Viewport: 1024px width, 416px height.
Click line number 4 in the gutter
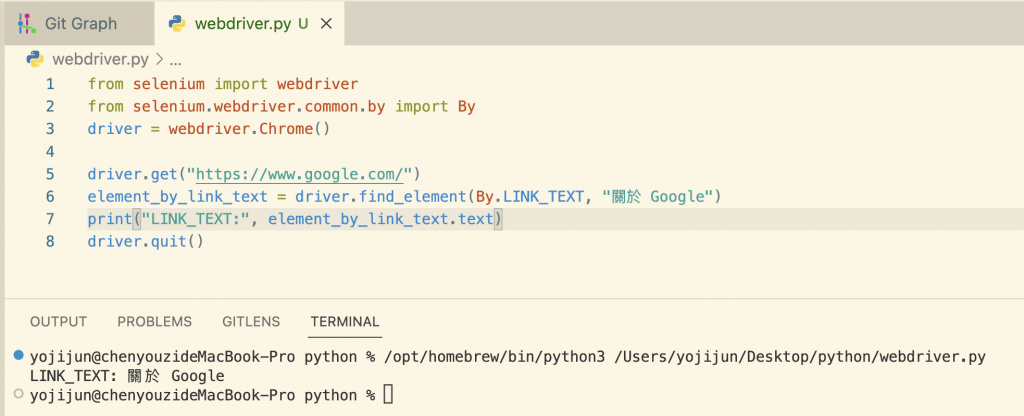pyautogui.click(x=50, y=152)
